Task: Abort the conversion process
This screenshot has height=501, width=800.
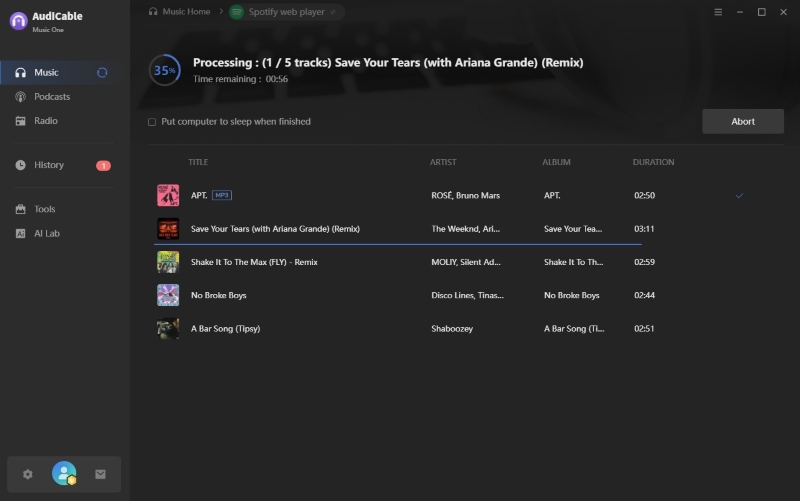Action: 743,121
